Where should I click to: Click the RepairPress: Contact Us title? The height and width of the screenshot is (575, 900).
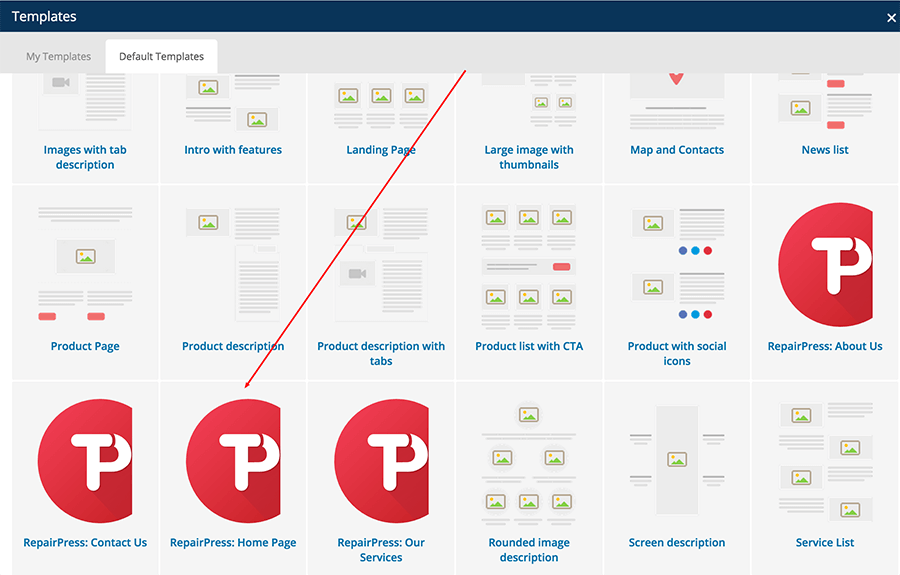(x=85, y=542)
